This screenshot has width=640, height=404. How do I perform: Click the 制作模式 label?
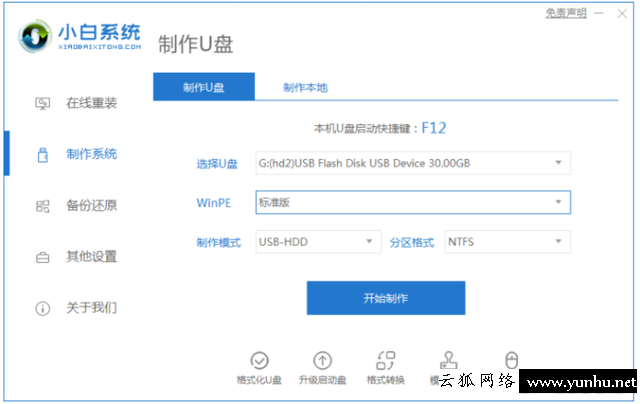218,243
